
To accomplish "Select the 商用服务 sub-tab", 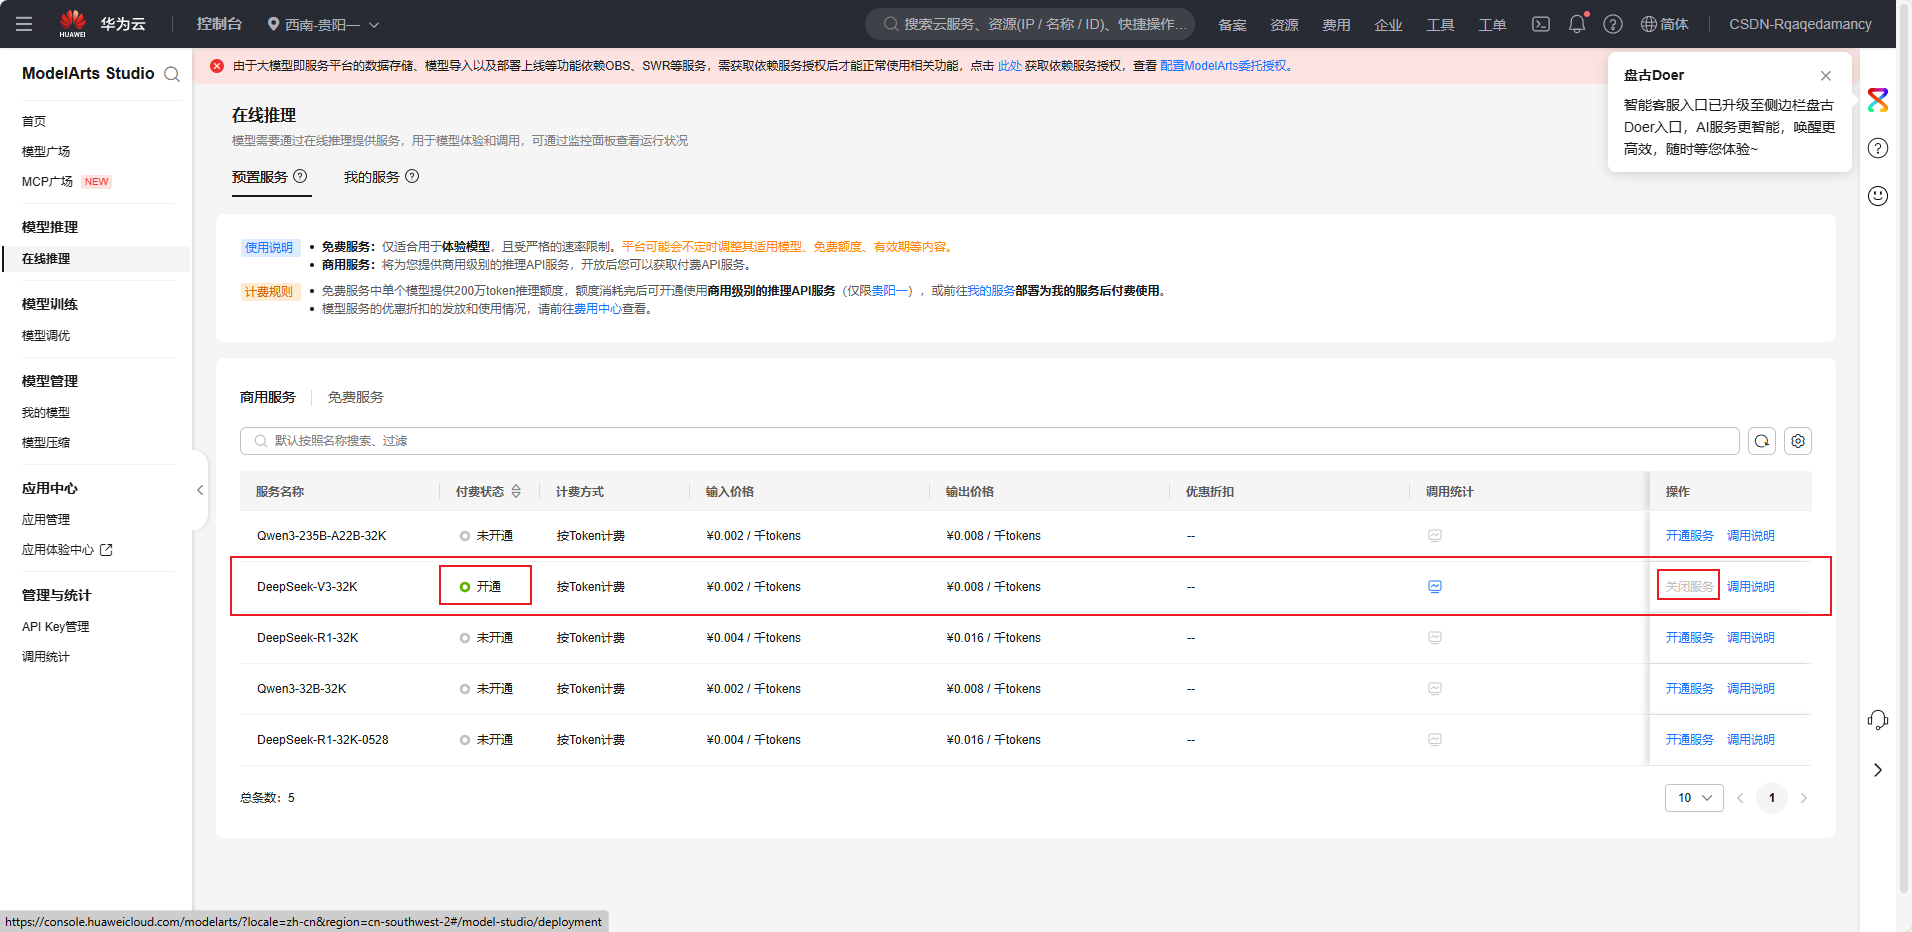I will 268,397.
